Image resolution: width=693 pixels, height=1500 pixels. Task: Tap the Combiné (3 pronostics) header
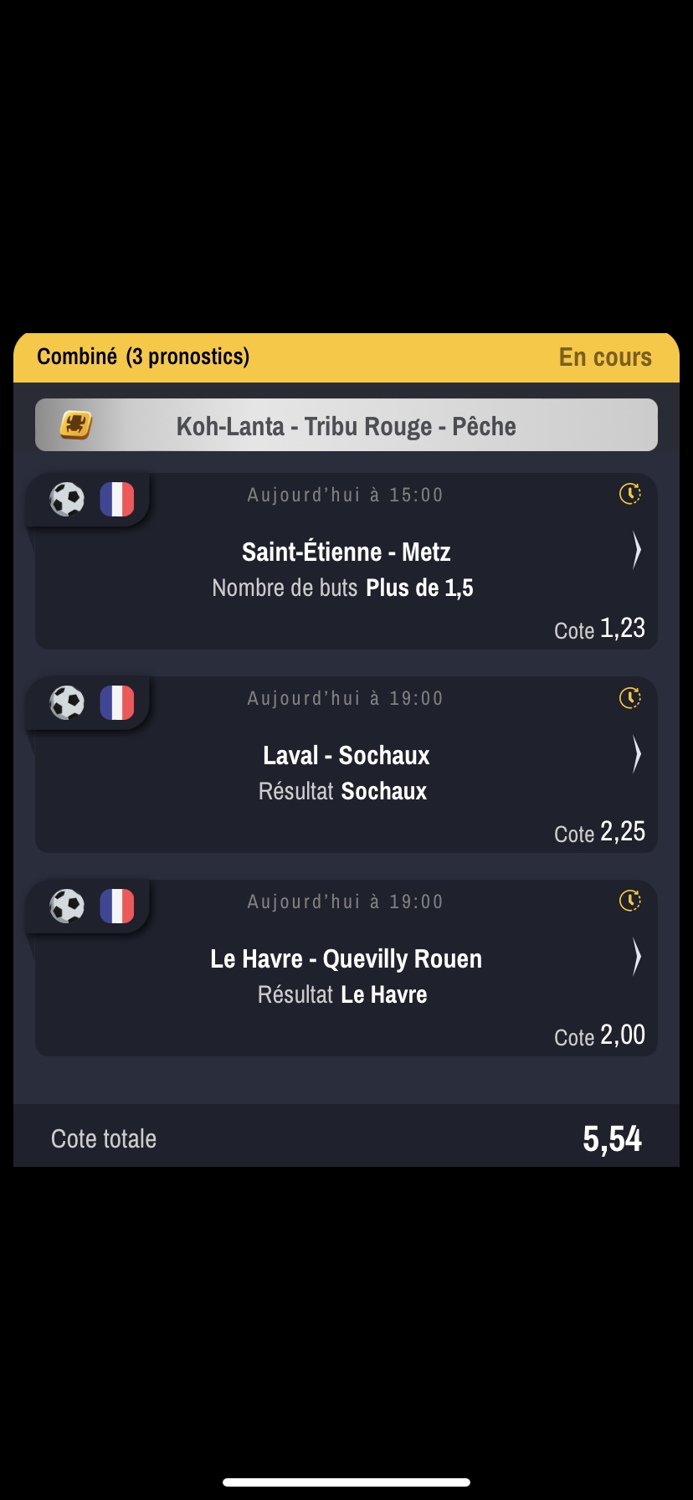(x=143, y=357)
